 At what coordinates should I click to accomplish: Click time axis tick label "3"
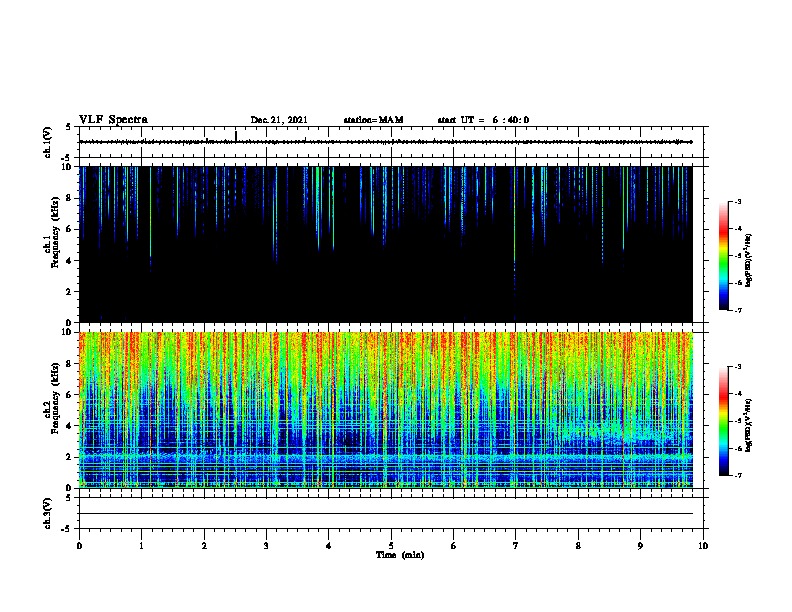click(x=266, y=545)
